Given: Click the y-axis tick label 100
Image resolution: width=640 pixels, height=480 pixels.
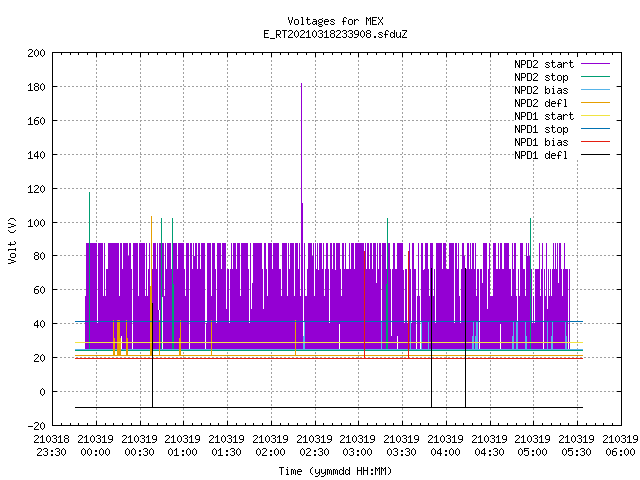Looking at the screenshot, I should click(36, 223).
